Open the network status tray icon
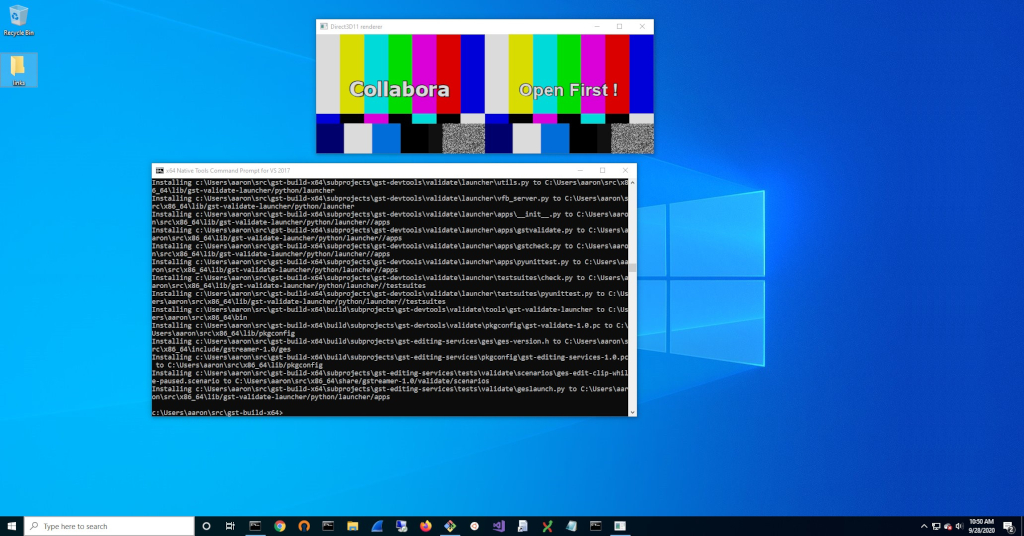 tap(936, 526)
